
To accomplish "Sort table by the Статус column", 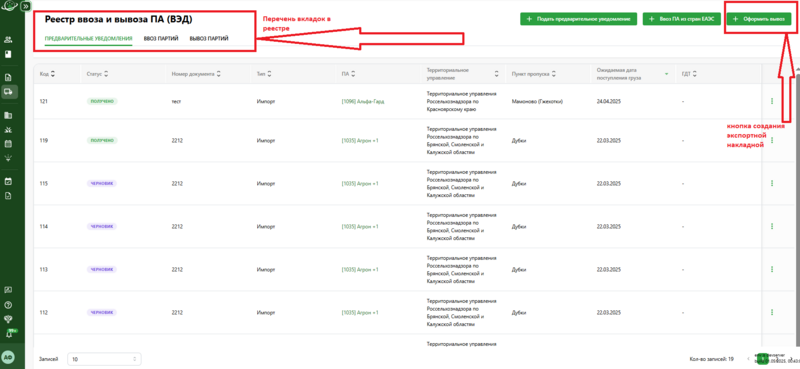I will 107,74.
